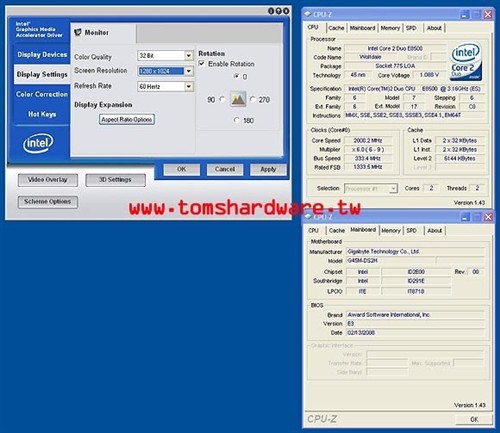The height and width of the screenshot is (433, 500).
Task: Select the 90 degree rotation radio button
Action: click(x=222, y=99)
